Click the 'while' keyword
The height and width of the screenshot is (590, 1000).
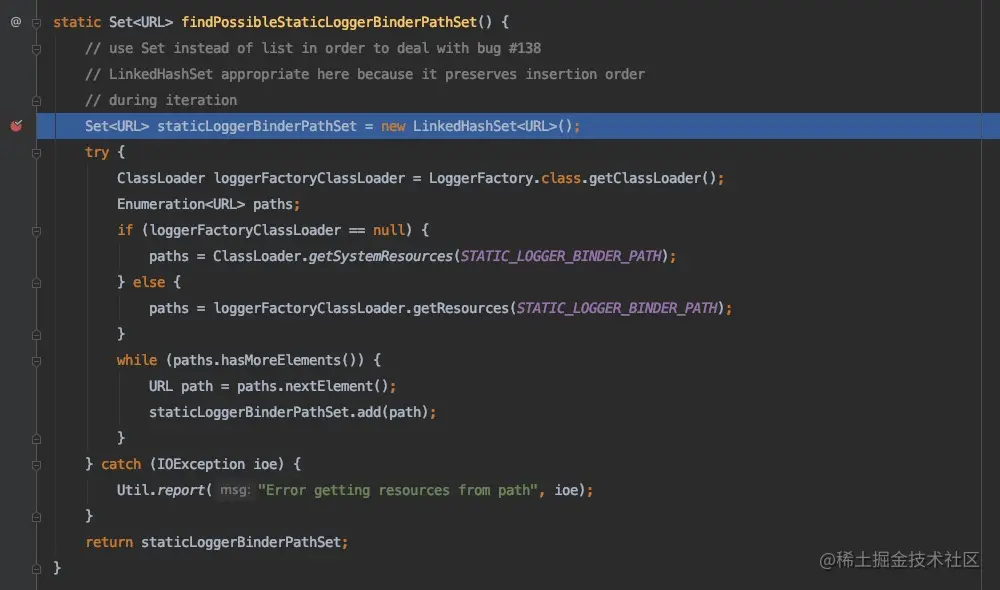click(136, 360)
